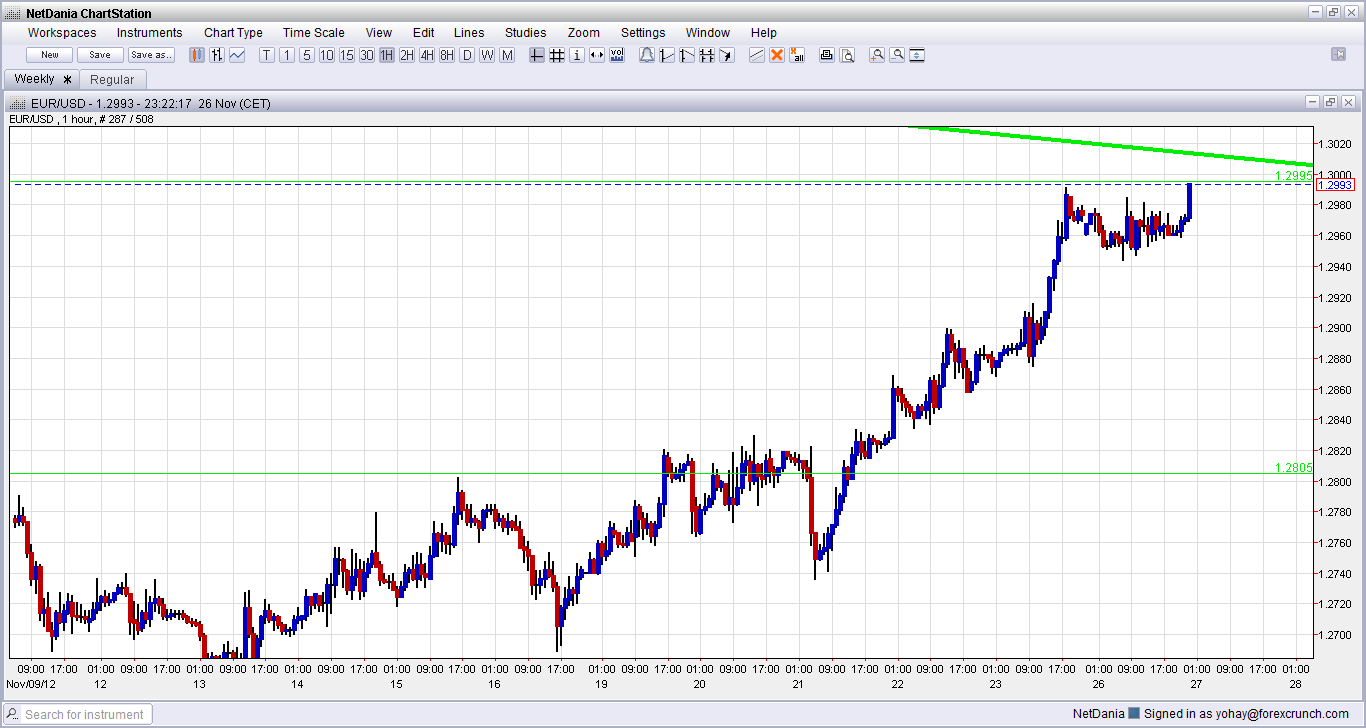This screenshot has width=1366, height=728.
Task: Click the Save as.. button
Action: 151,55
